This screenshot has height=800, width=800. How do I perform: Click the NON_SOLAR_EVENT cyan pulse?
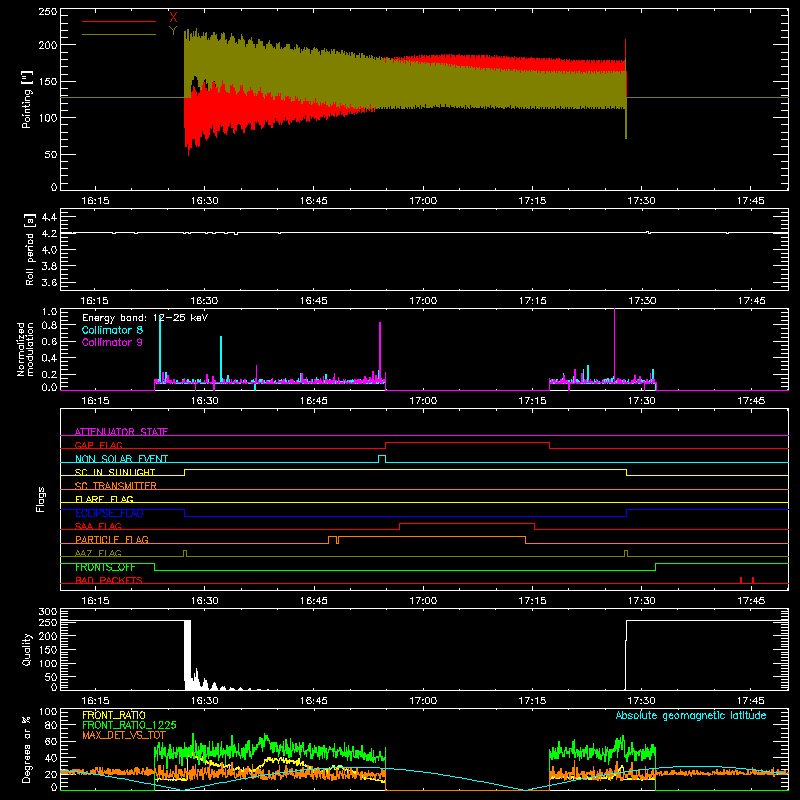382,458
